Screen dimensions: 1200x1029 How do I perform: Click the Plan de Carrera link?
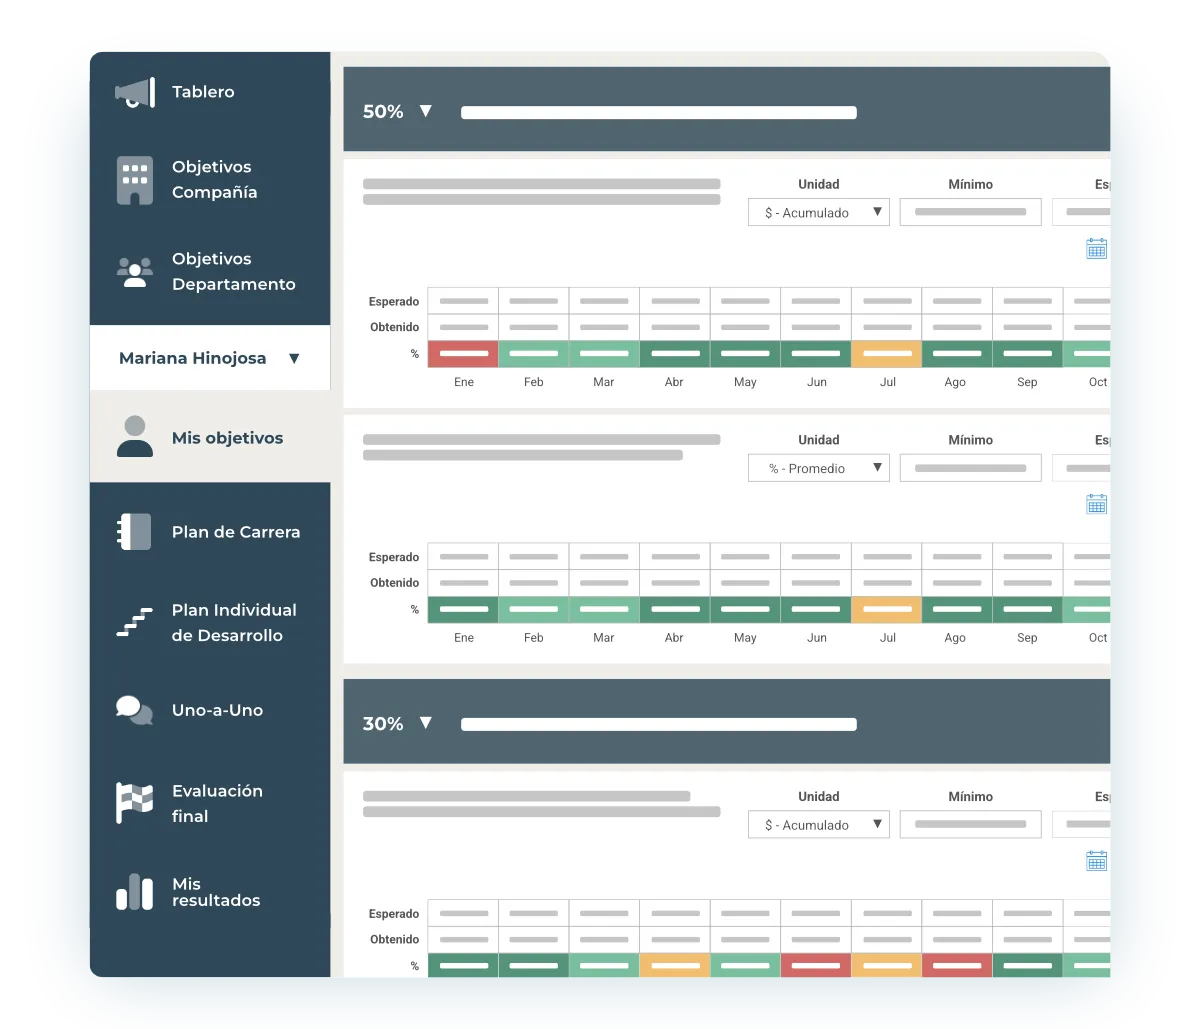click(235, 532)
